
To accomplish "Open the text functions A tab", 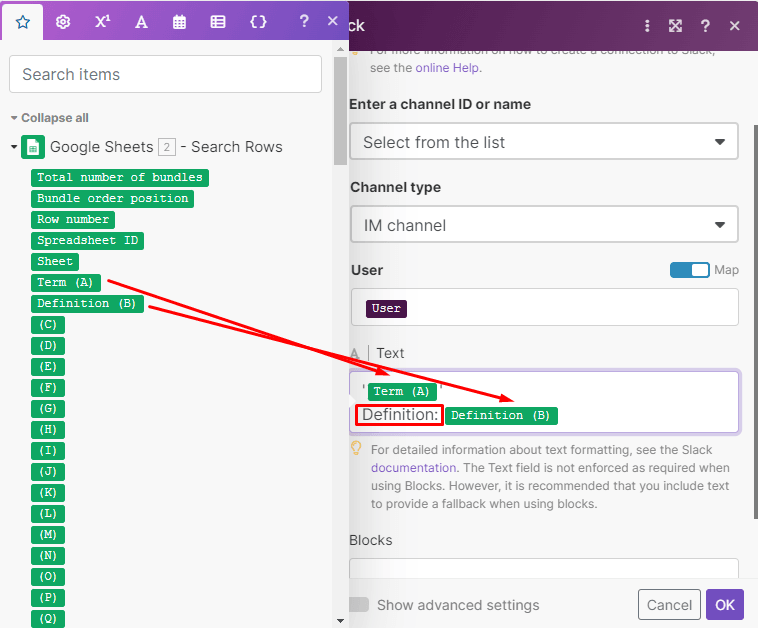I will click(141, 22).
